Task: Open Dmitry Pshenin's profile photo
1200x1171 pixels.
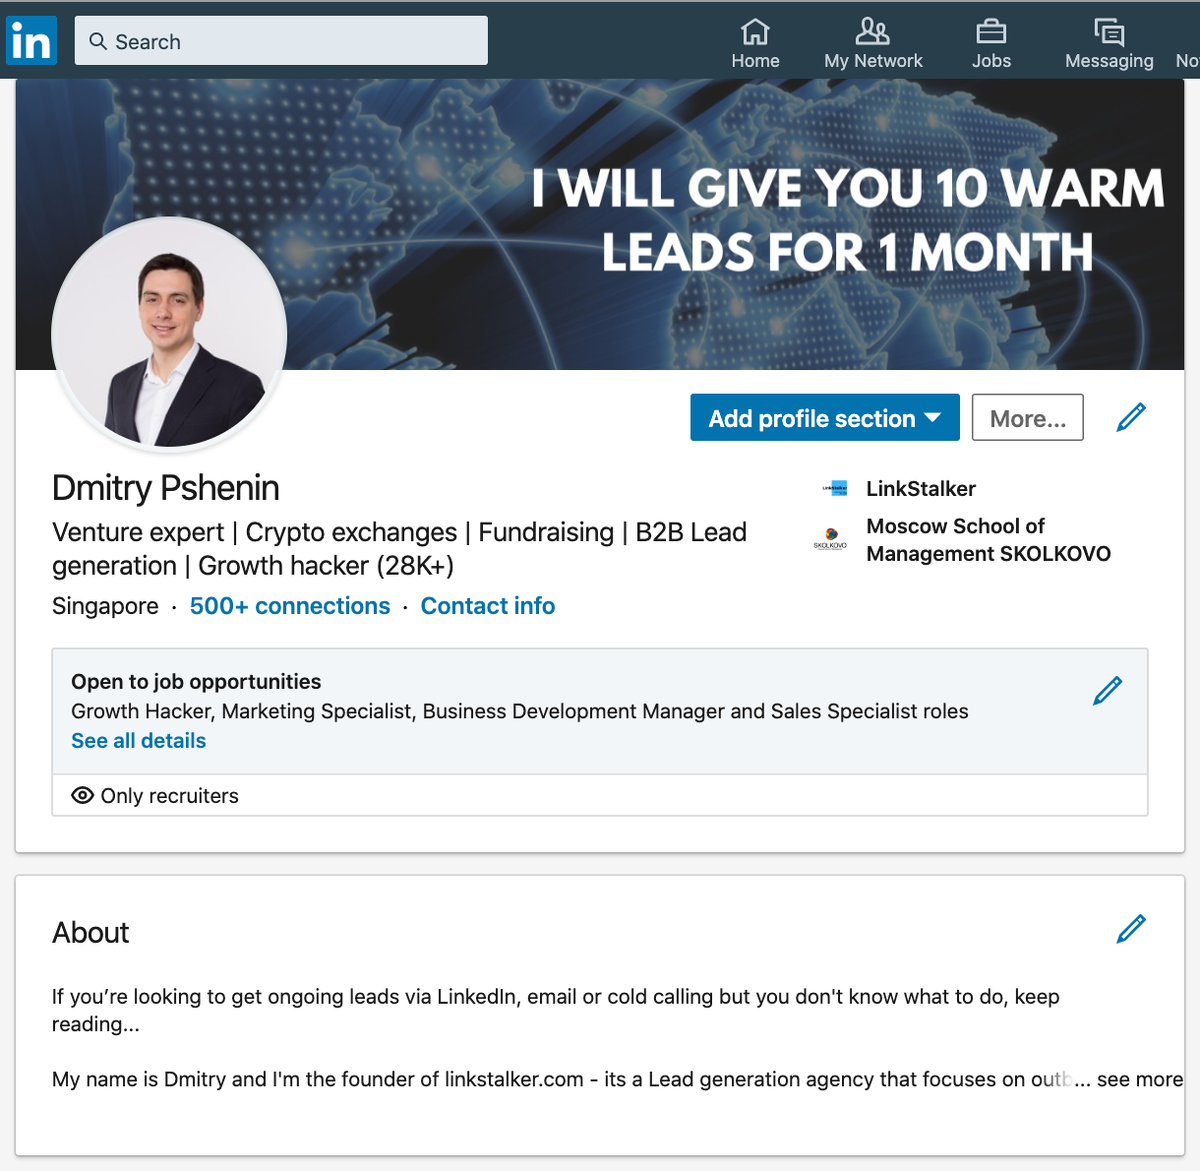Action: click(169, 335)
